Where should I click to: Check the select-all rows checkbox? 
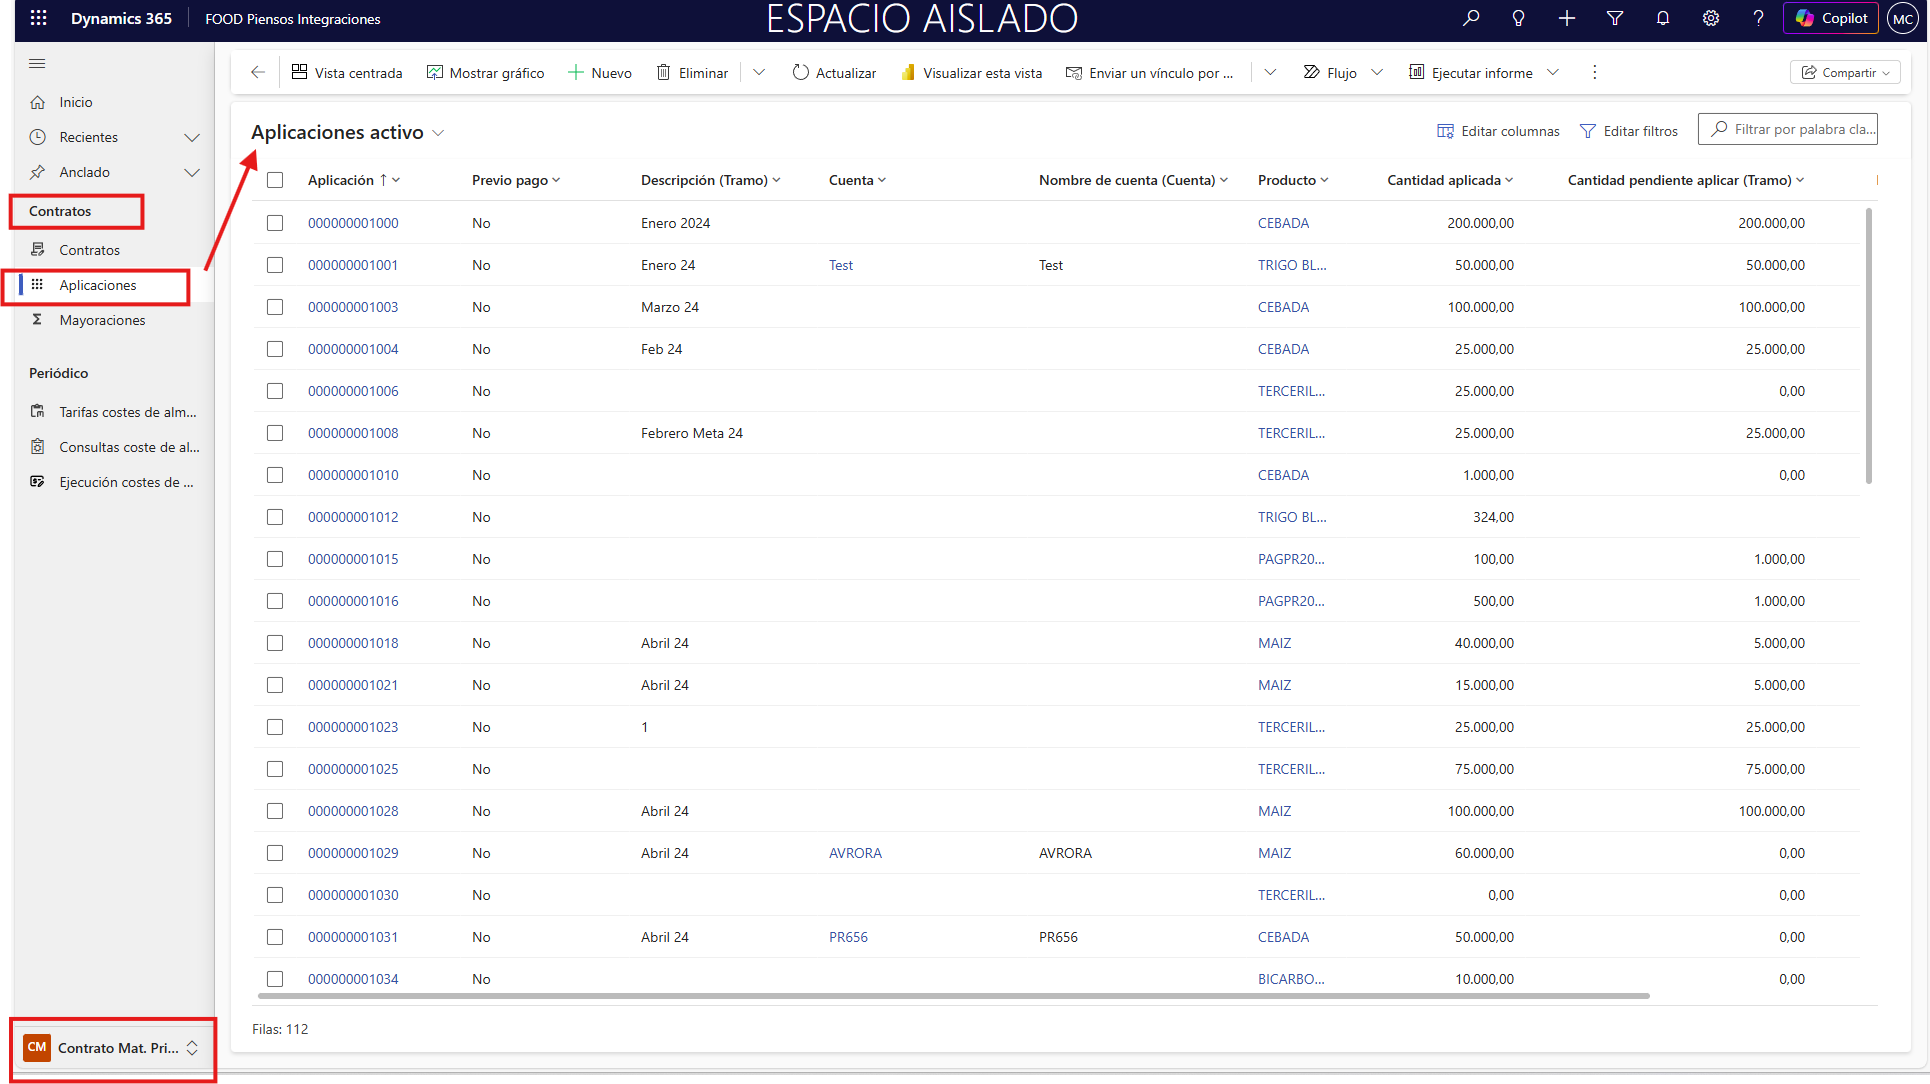click(x=275, y=180)
